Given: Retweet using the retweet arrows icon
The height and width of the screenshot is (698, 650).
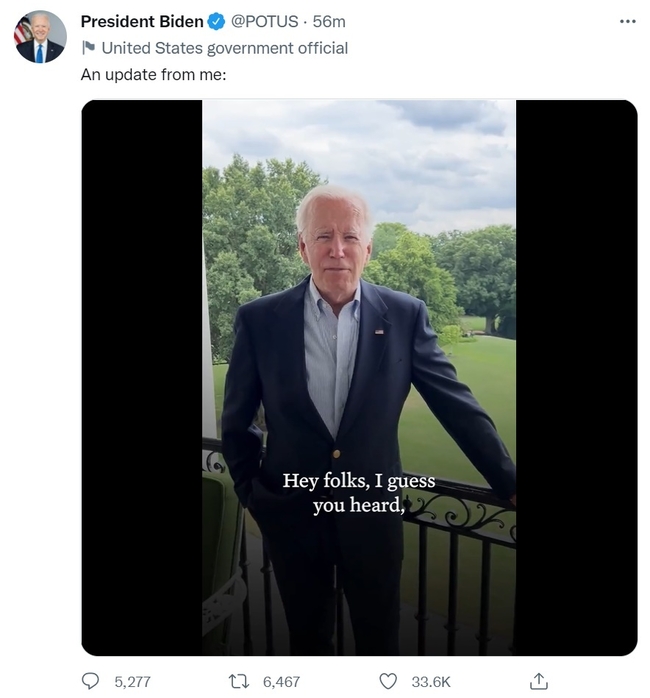Looking at the screenshot, I should pyautogui.click(x=239, y=681).
